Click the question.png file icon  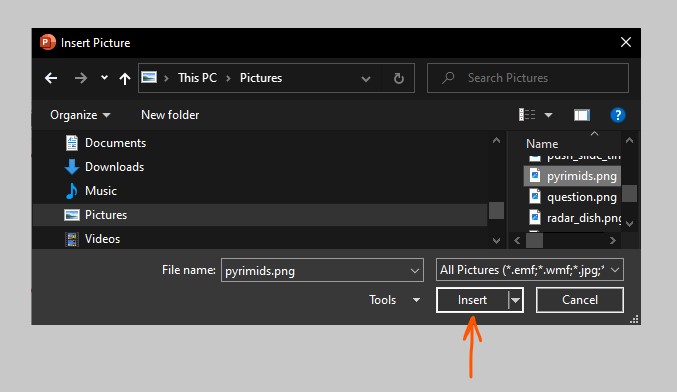pyautogui.click(x=535, y=196)
